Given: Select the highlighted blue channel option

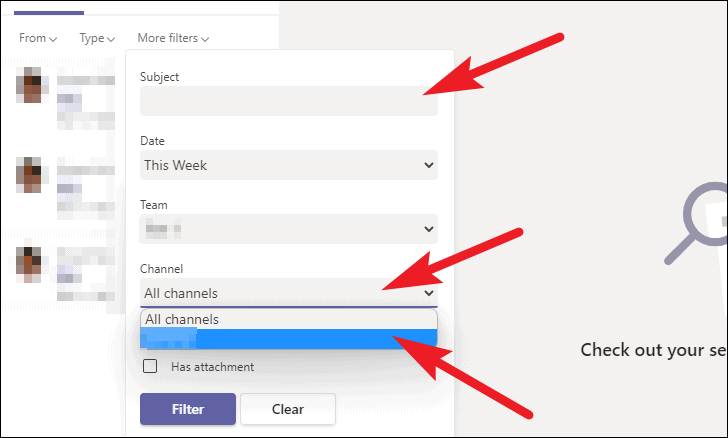Looking at the screenshot, I should click(x=289, y=339).
